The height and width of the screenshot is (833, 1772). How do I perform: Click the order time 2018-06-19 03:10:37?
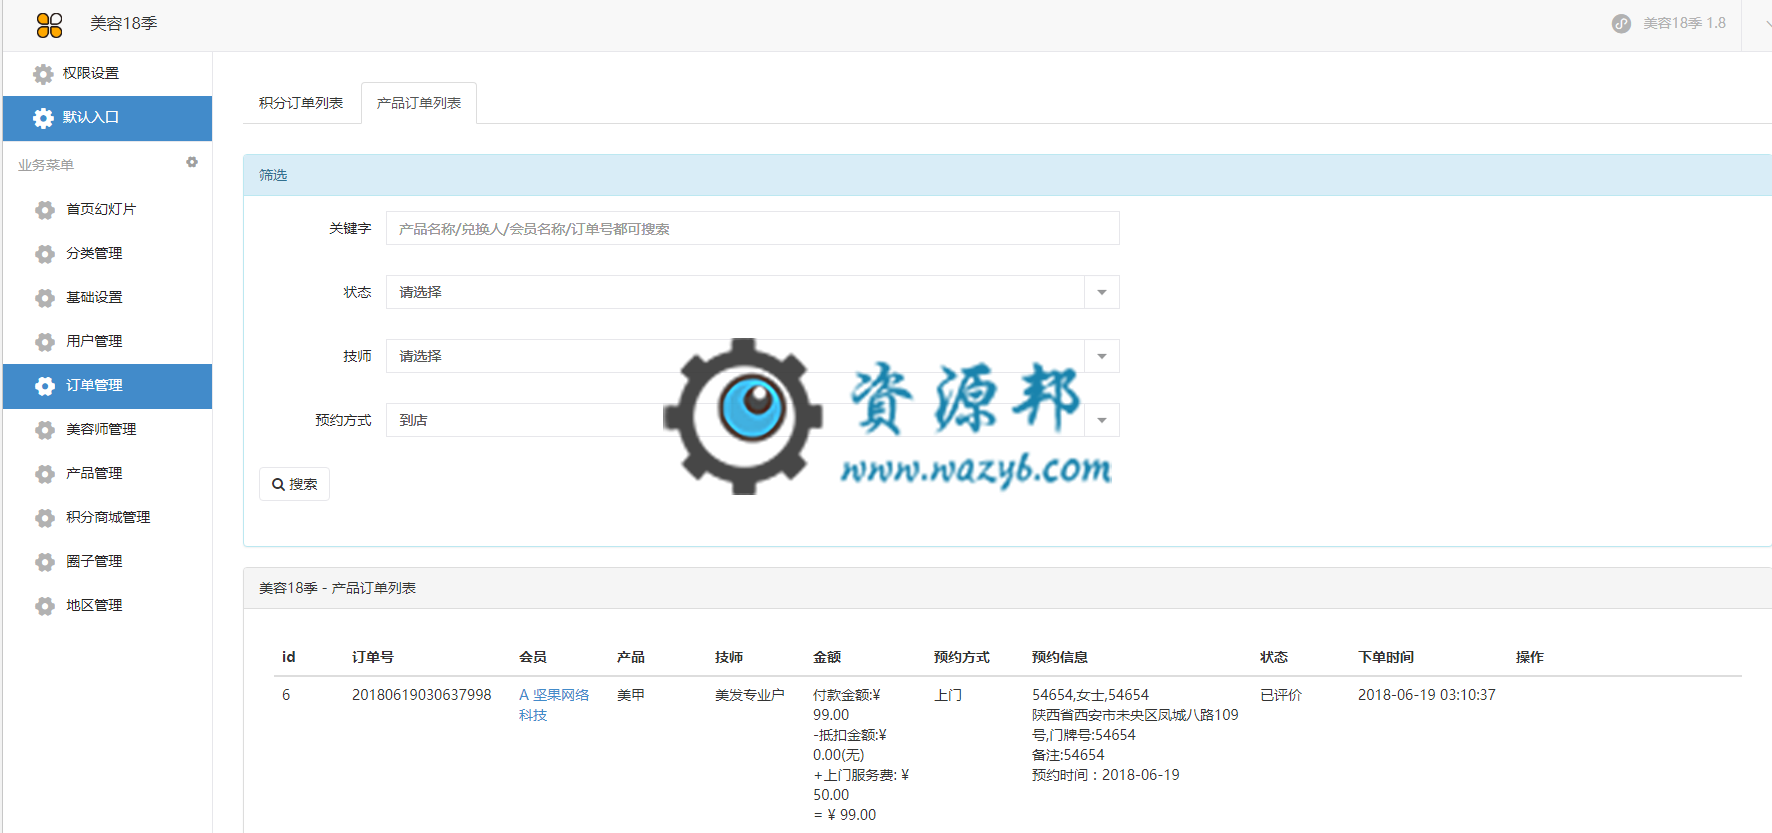click(x=1427, y=695)
